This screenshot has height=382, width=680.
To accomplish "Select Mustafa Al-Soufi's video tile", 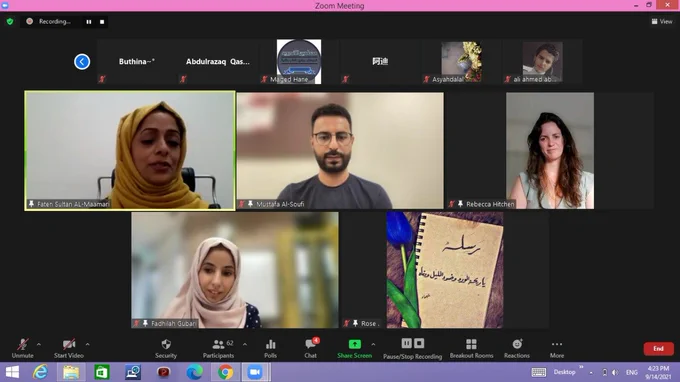I will tap(340, 150).
